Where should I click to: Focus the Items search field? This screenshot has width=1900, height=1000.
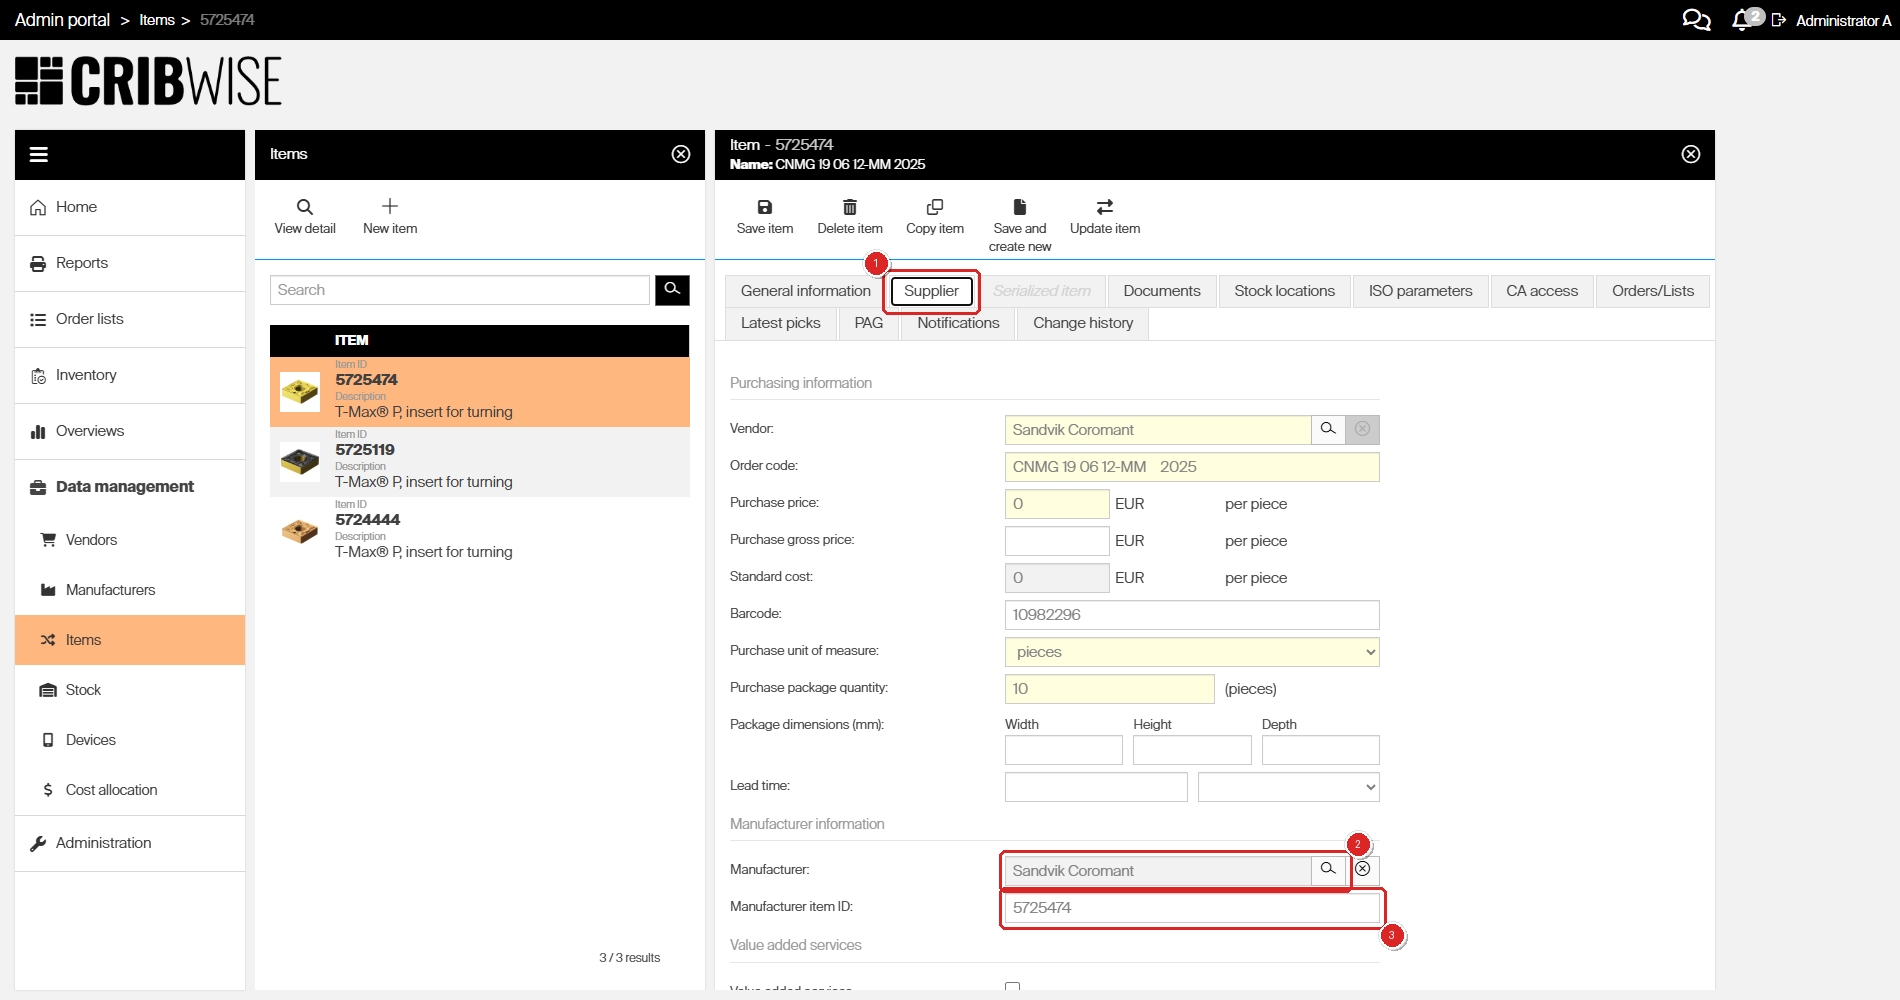[x=460, y=290]
